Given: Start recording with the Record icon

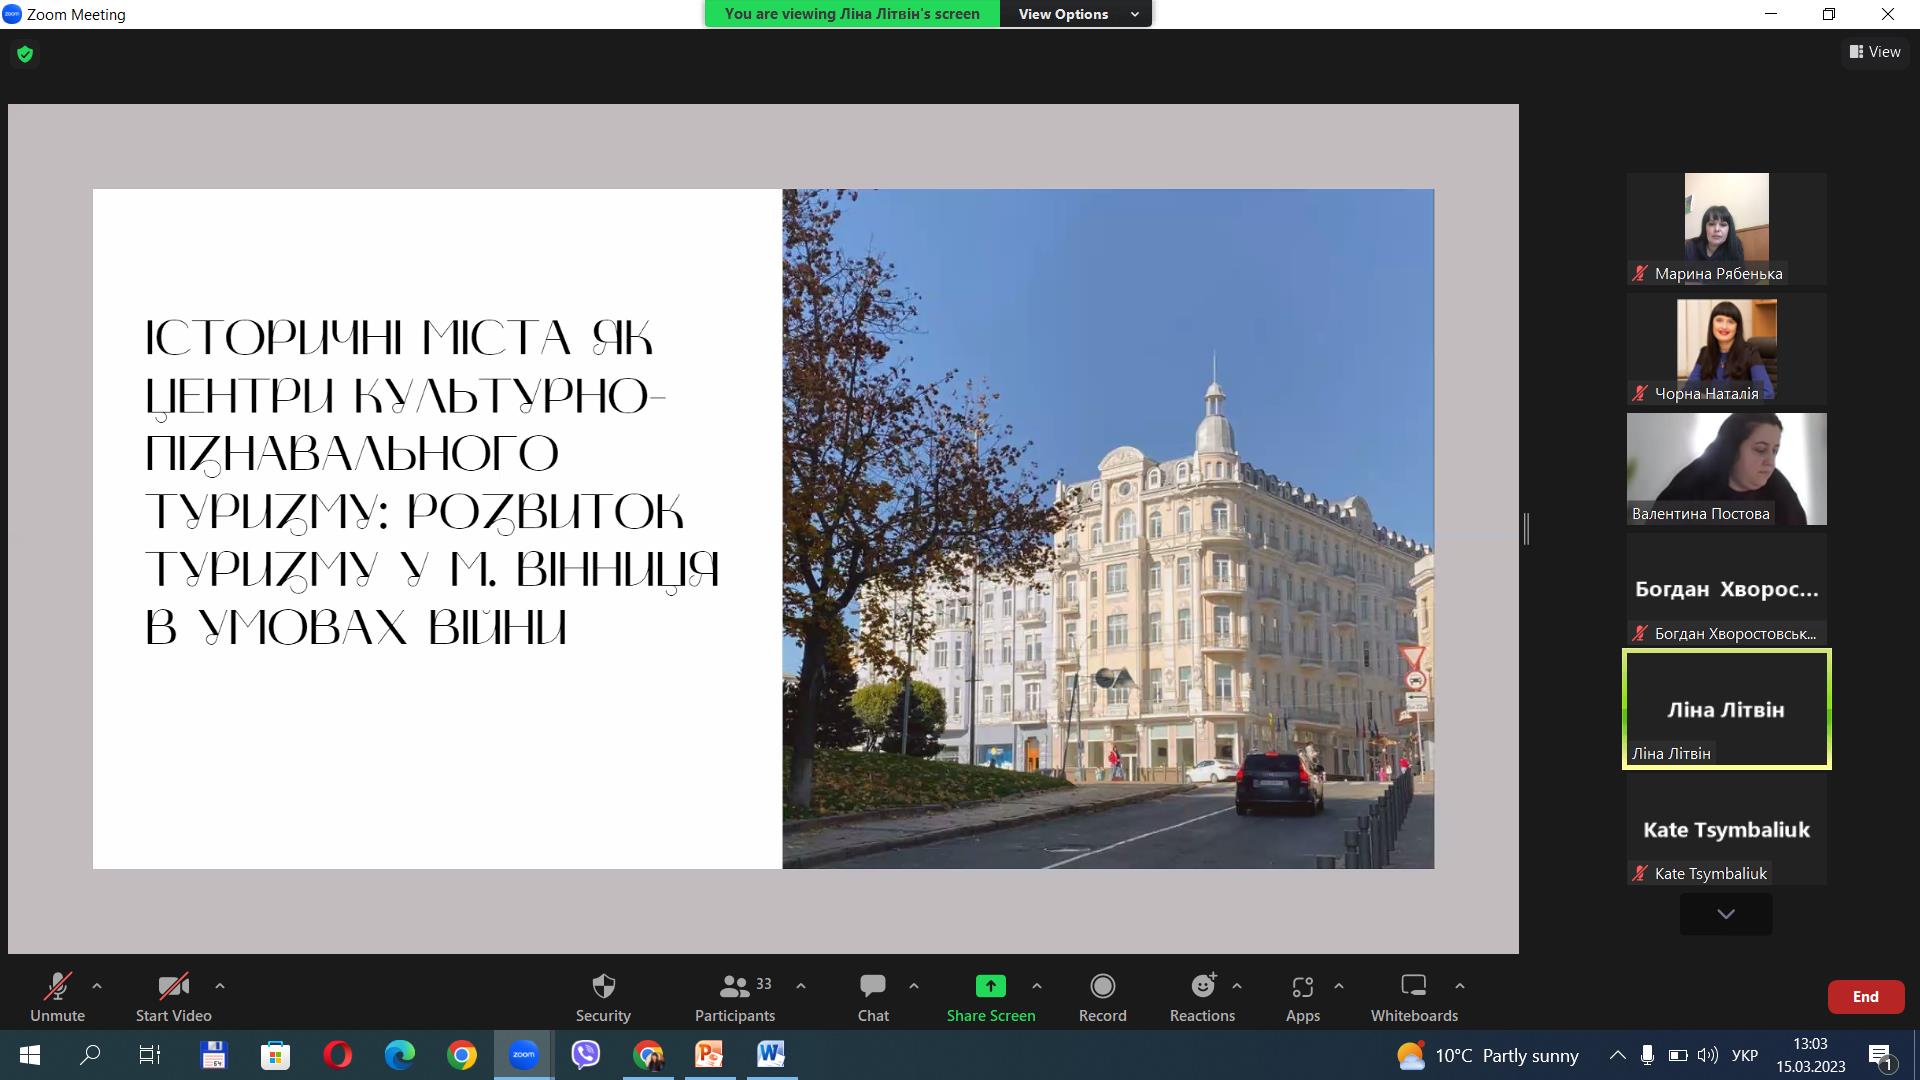Looking at the screenshot, I should tap(1102, 987).
